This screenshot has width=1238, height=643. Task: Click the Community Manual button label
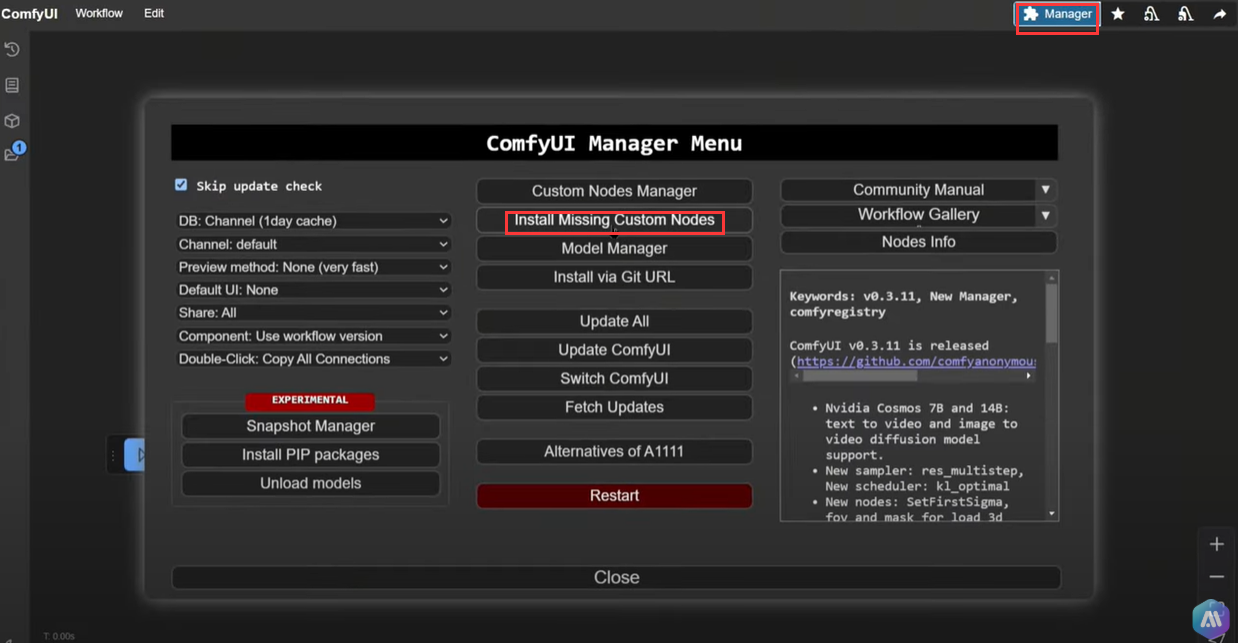tap(918, 190)
